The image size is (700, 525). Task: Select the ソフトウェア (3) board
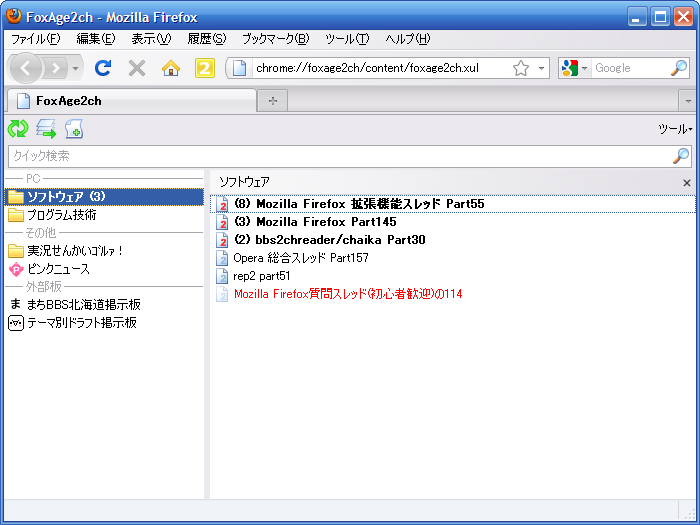[x=104, y=197]
